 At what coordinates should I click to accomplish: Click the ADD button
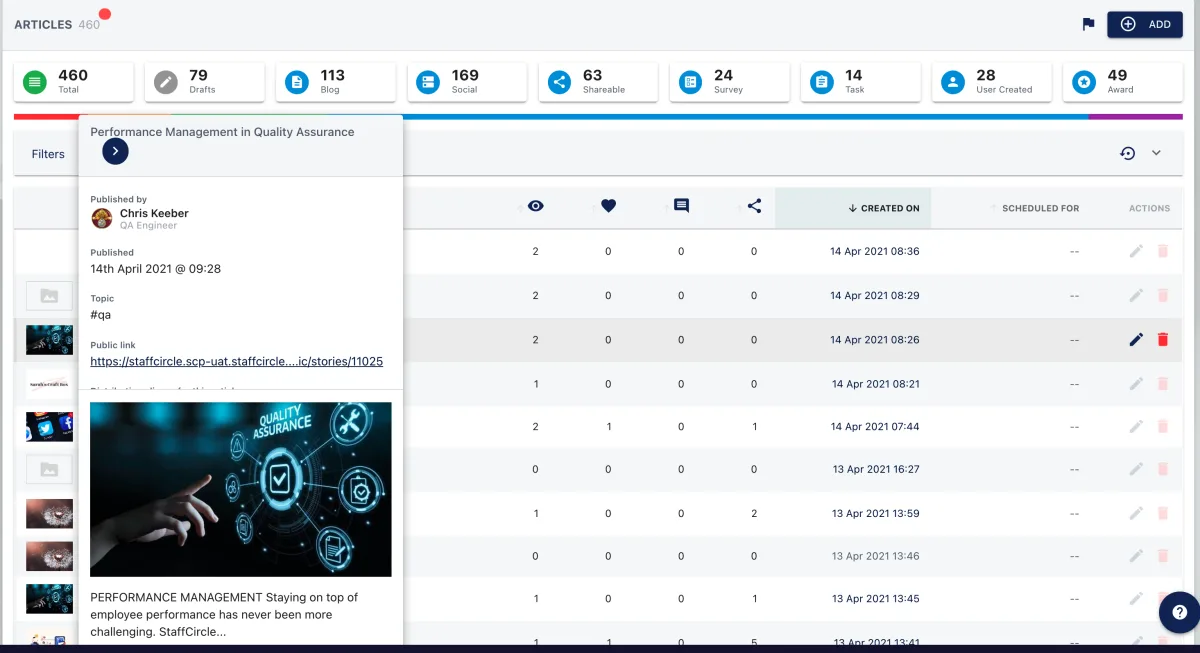pos(1145,24)
